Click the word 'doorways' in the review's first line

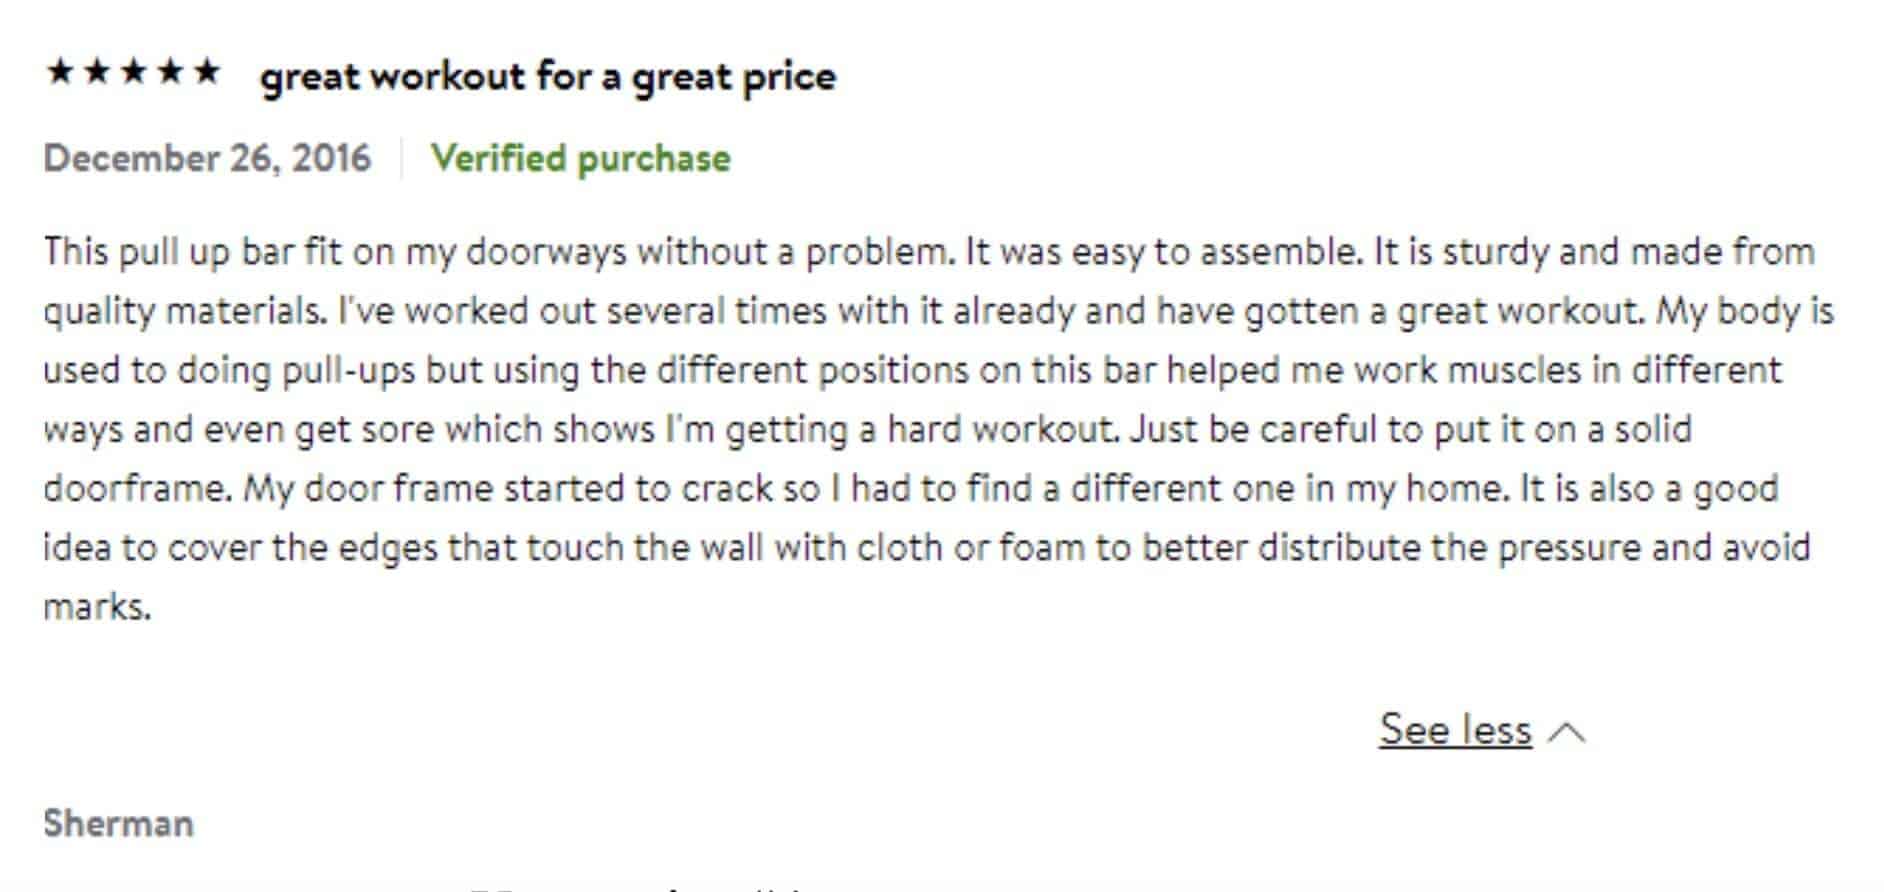(547, 252)
